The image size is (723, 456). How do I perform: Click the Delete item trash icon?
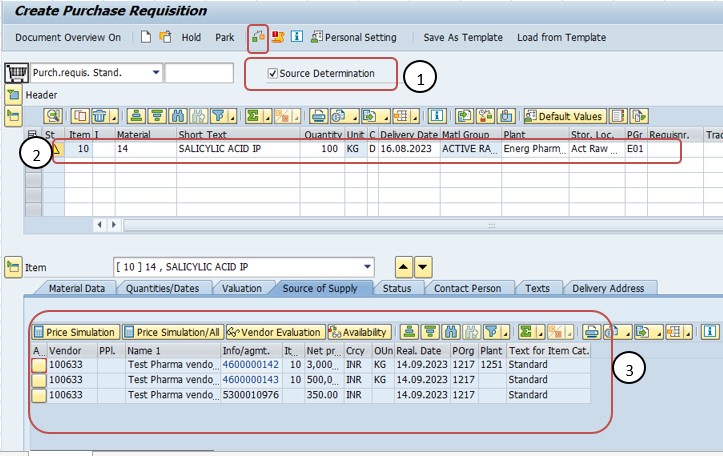click(x=100, y=116)
